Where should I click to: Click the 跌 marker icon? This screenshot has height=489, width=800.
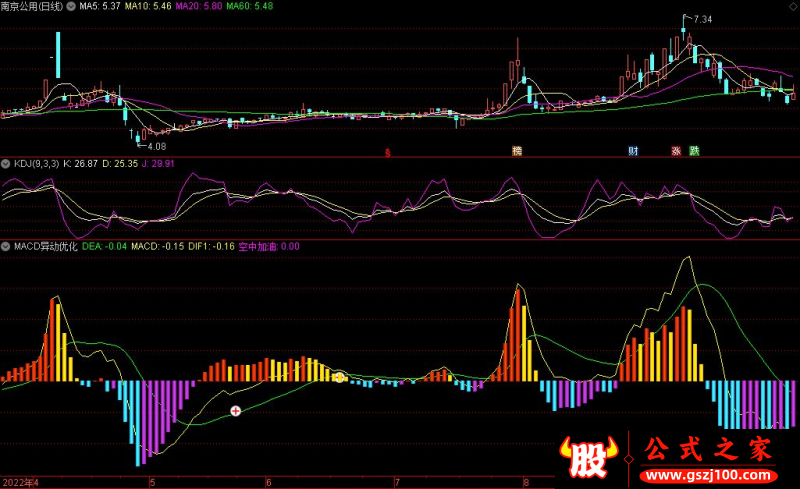694,151
